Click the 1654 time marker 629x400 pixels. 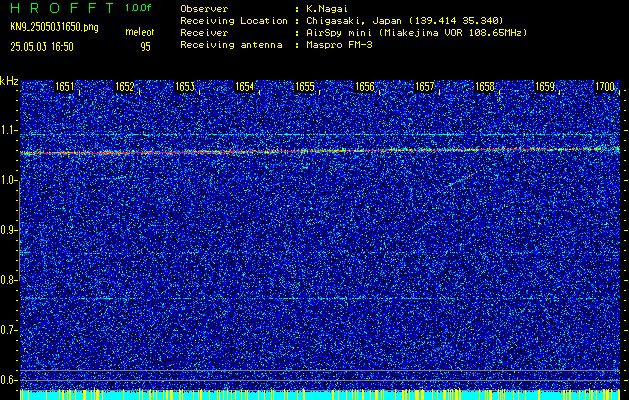pos(244,87)
